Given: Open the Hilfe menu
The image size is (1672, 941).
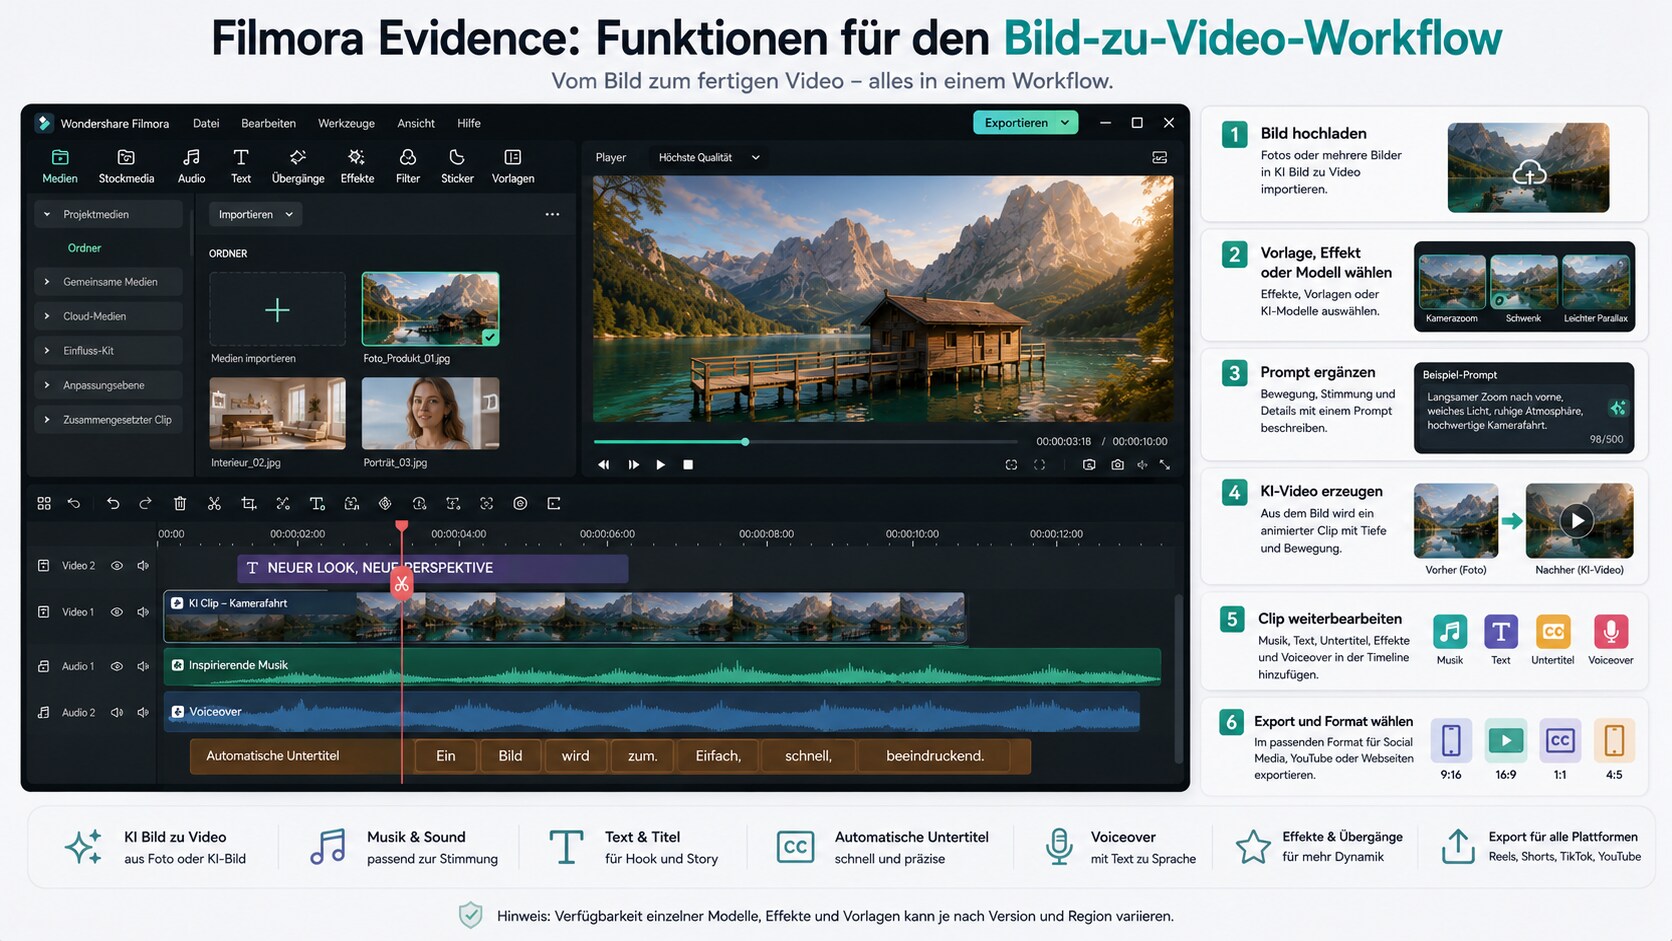Looking at the screenshot, I should tap(469, 123).
